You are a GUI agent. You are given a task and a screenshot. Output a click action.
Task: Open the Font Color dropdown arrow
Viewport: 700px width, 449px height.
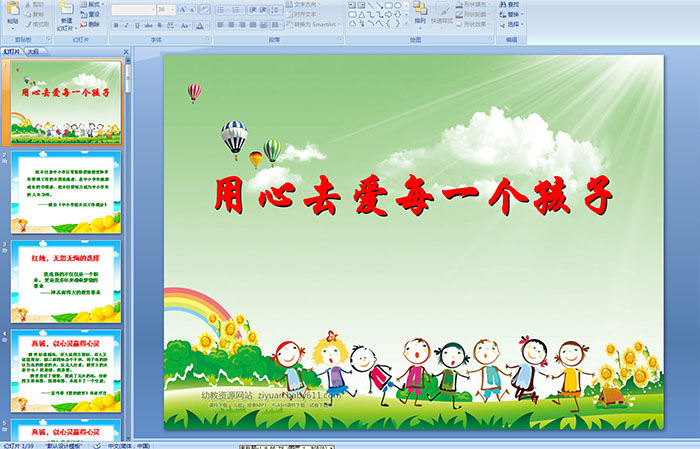[x=208, y=25]
